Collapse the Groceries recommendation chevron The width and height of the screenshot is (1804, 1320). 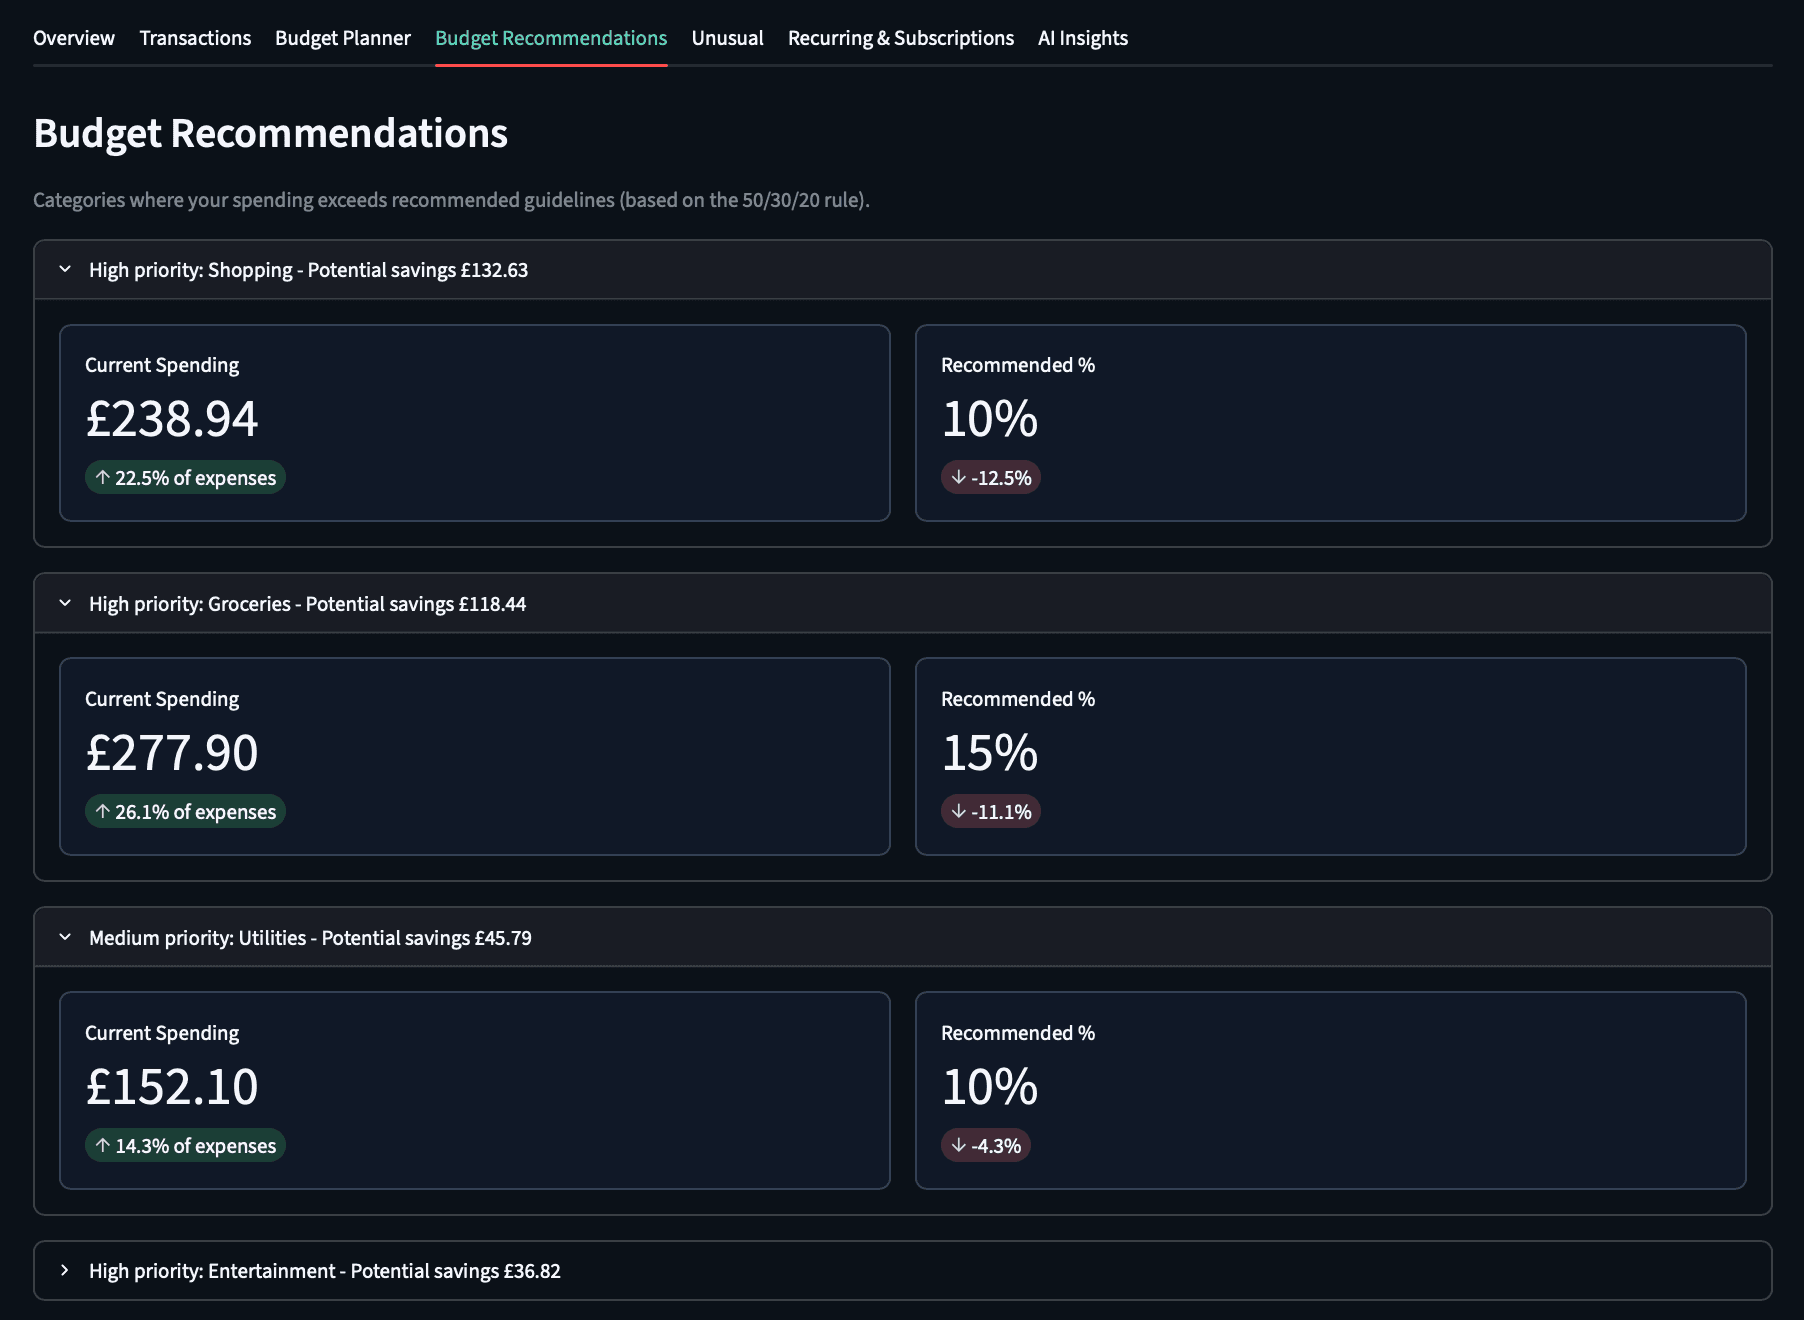click(65, 603)
